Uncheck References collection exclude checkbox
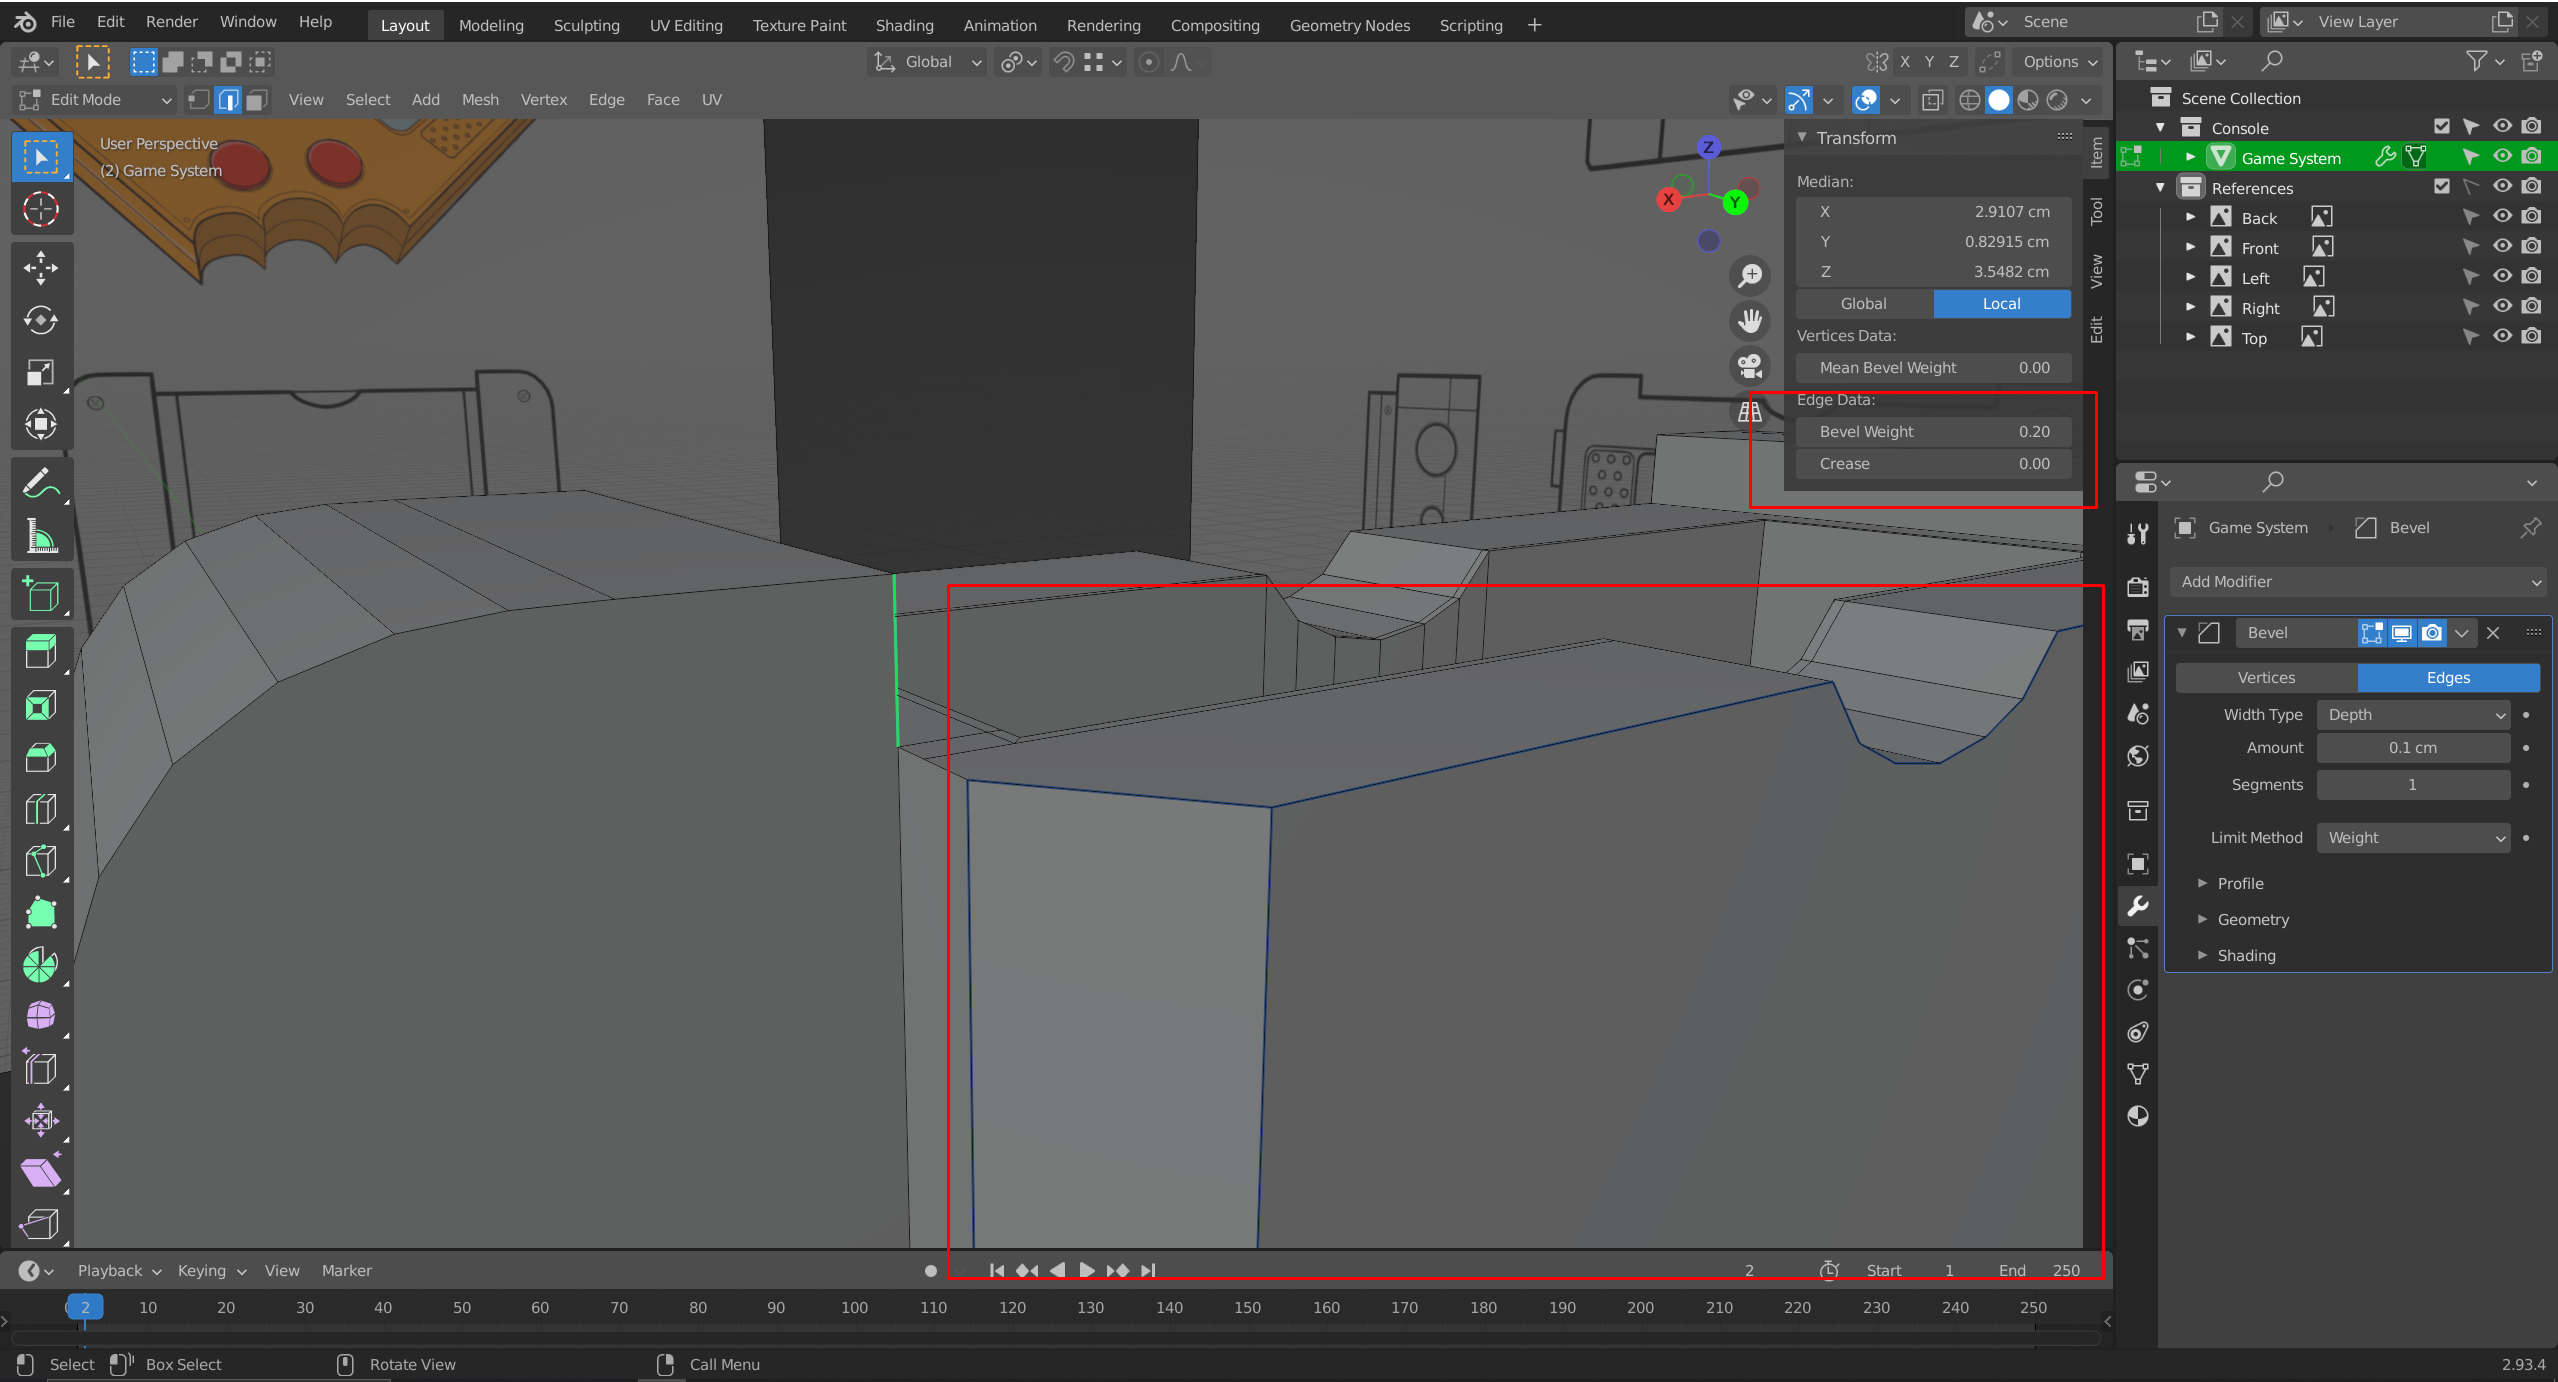The width and height of the screenshot is (2558, 1382). click(x=2442, y=187)
